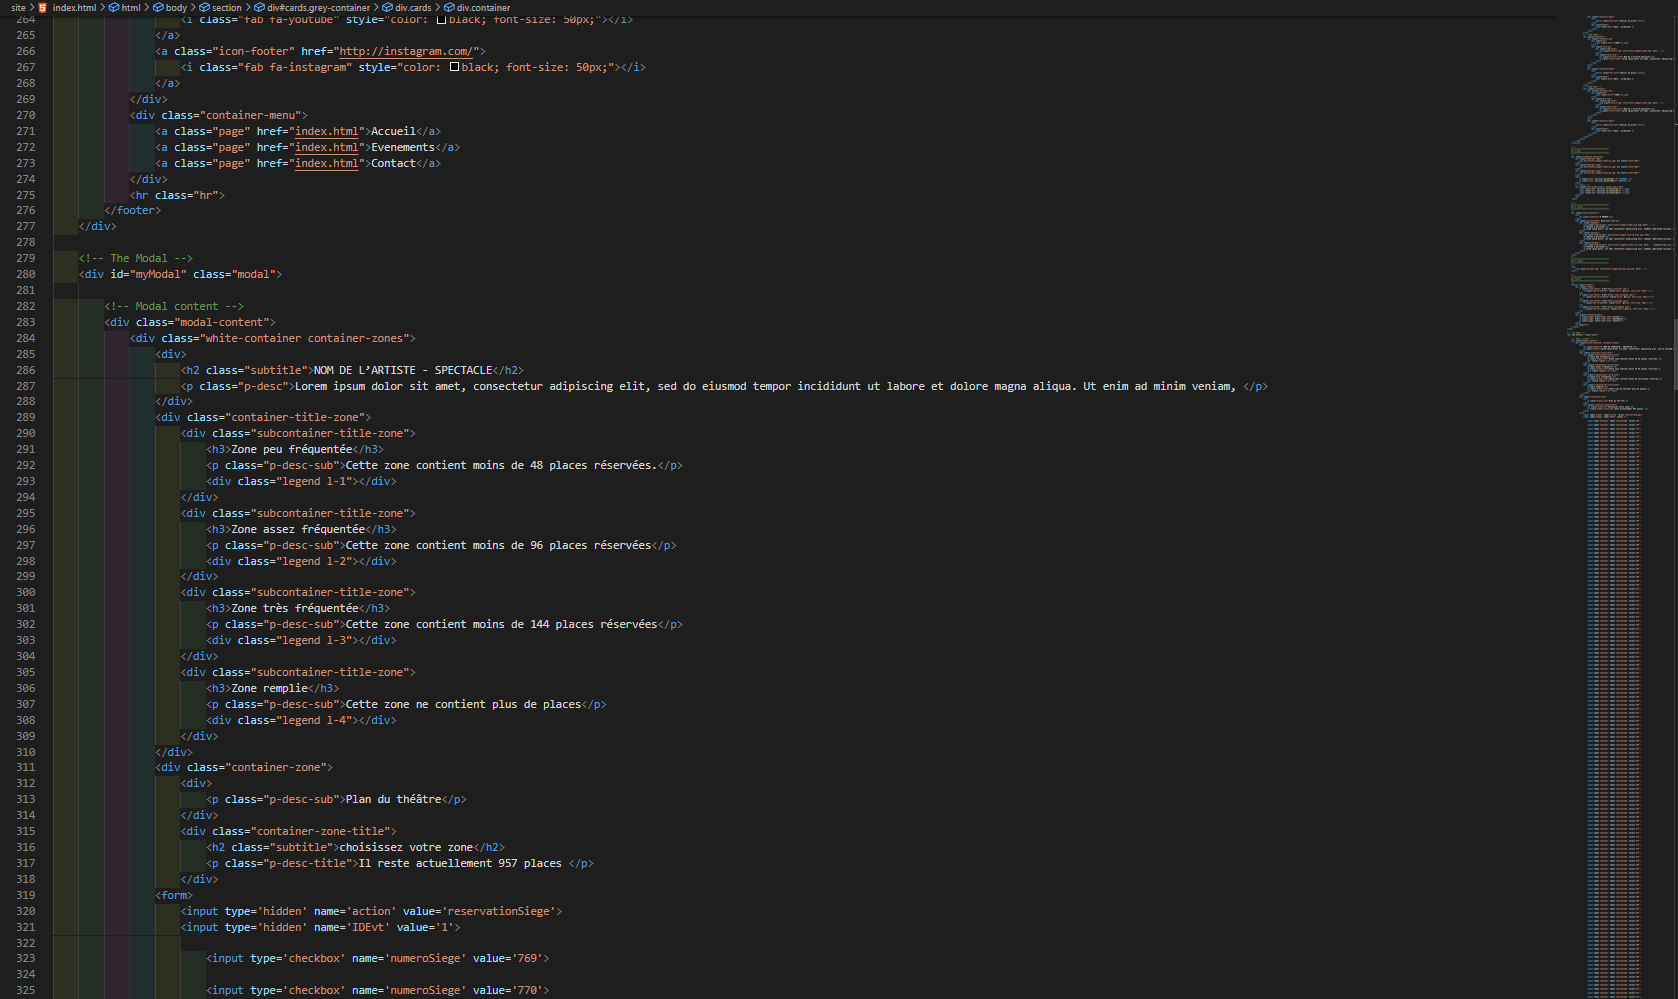This screenshot has width=1678, height=999.
Task: Click the 'Zone peu fréquentée' heading text
Action: click(x=292, y=449)
